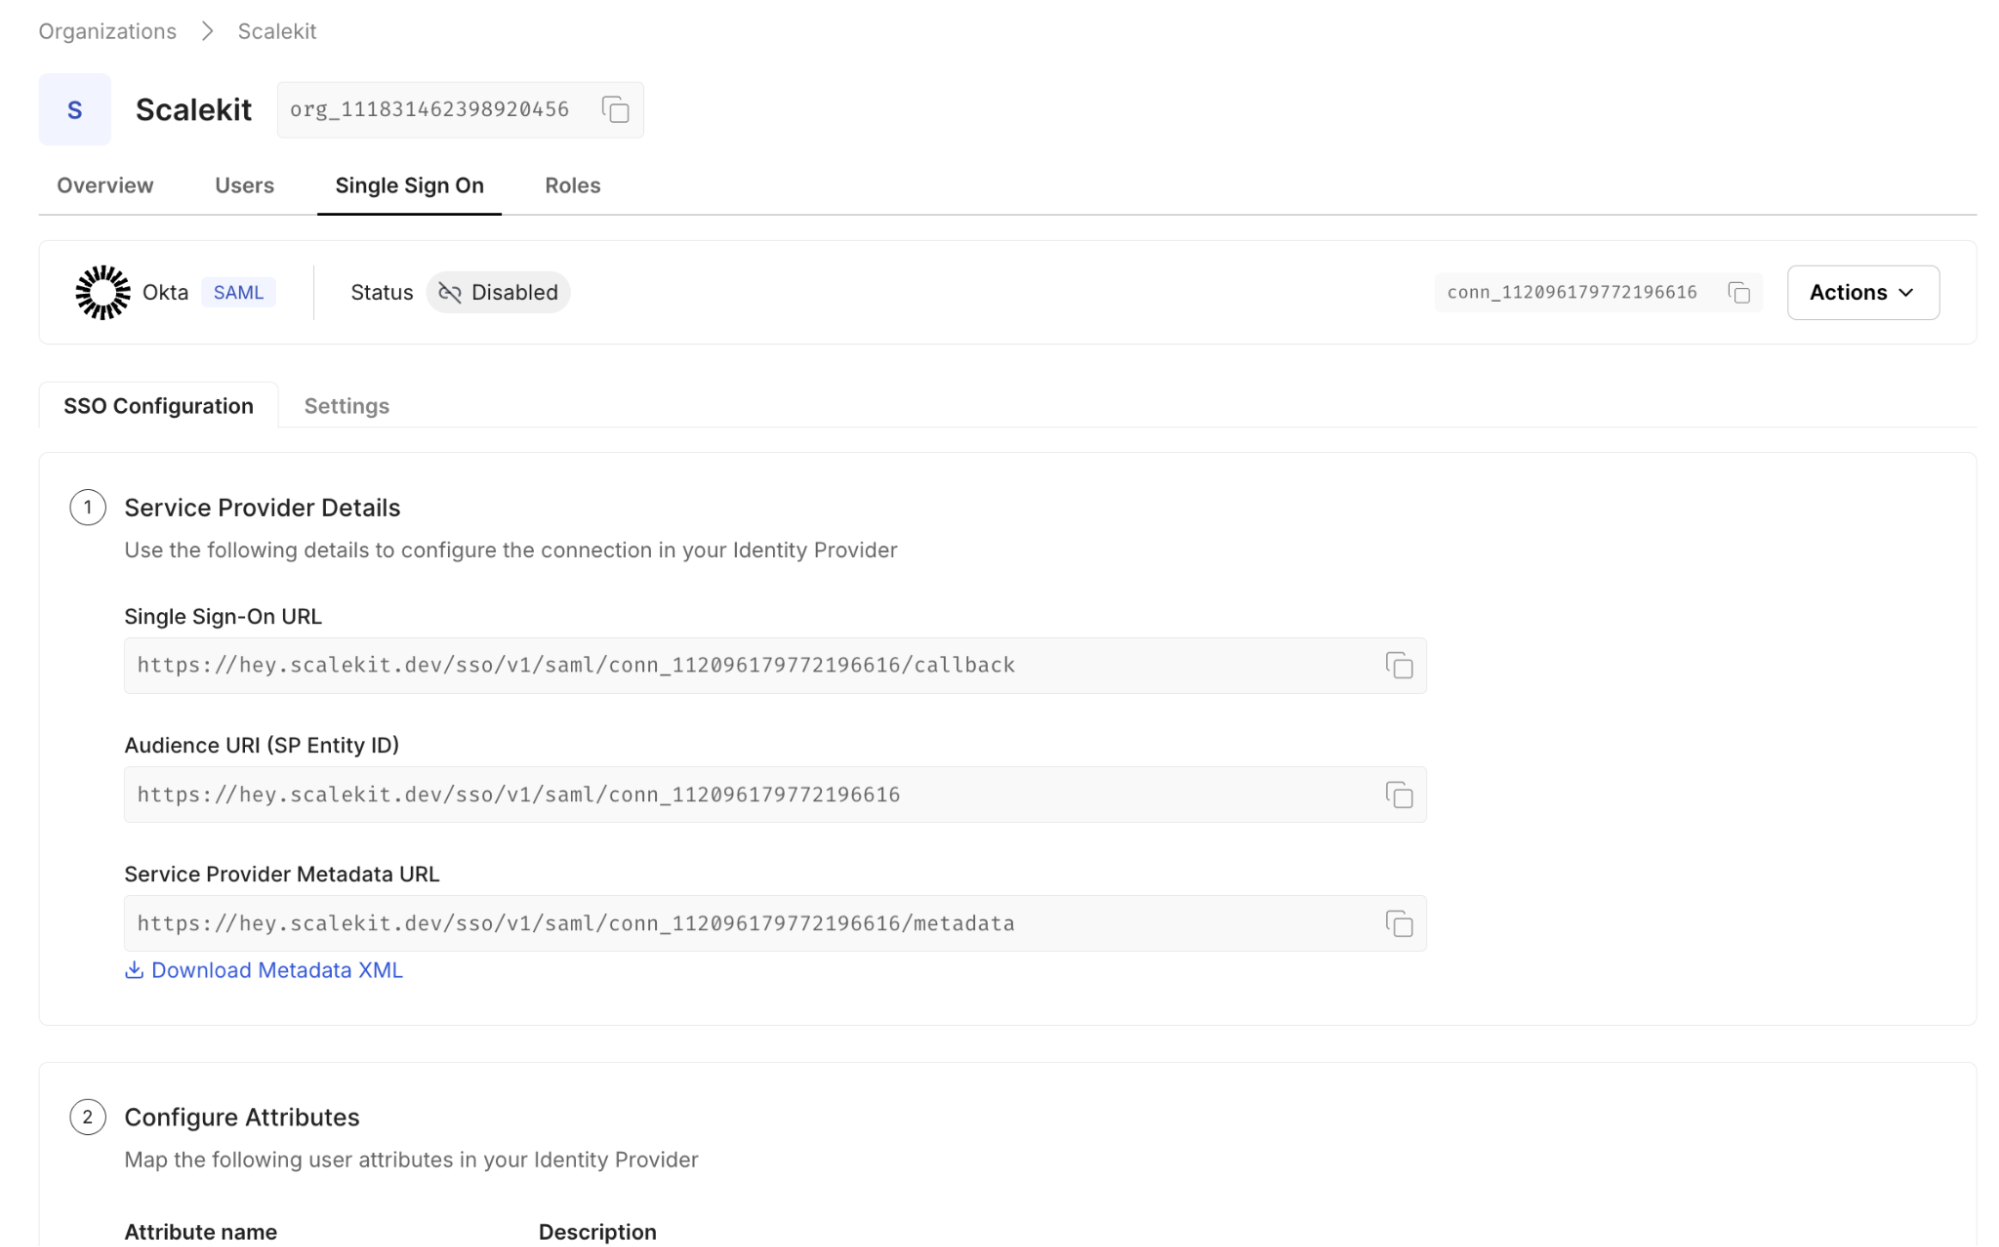1999x1247 pixels.
Task: Select the Settings sub-tab
Action: 346,406
